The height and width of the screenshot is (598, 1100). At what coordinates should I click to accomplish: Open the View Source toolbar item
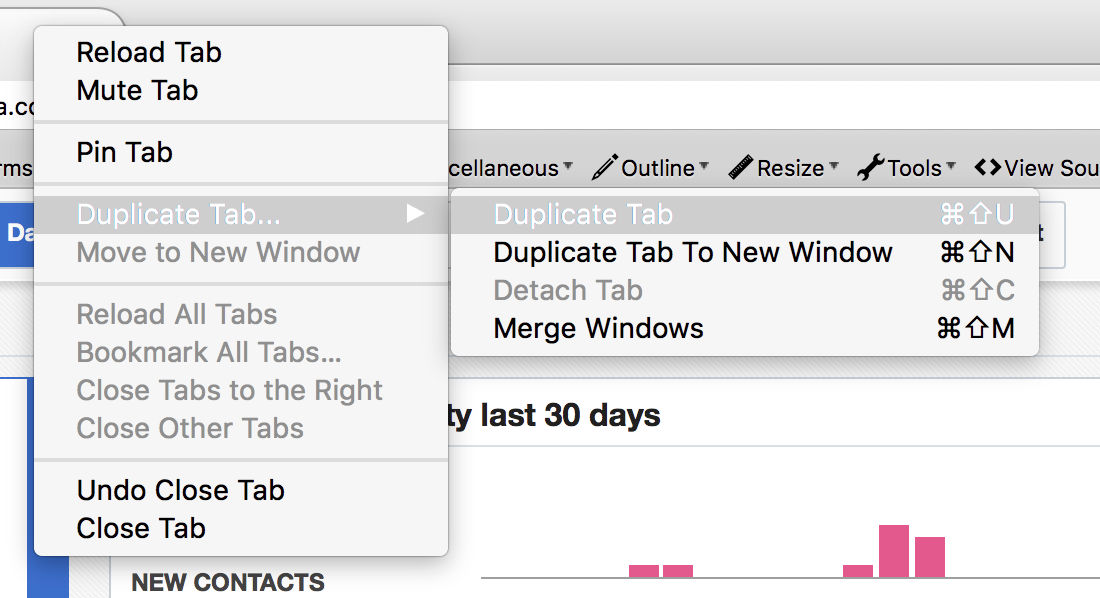[x=1037, y=168]
